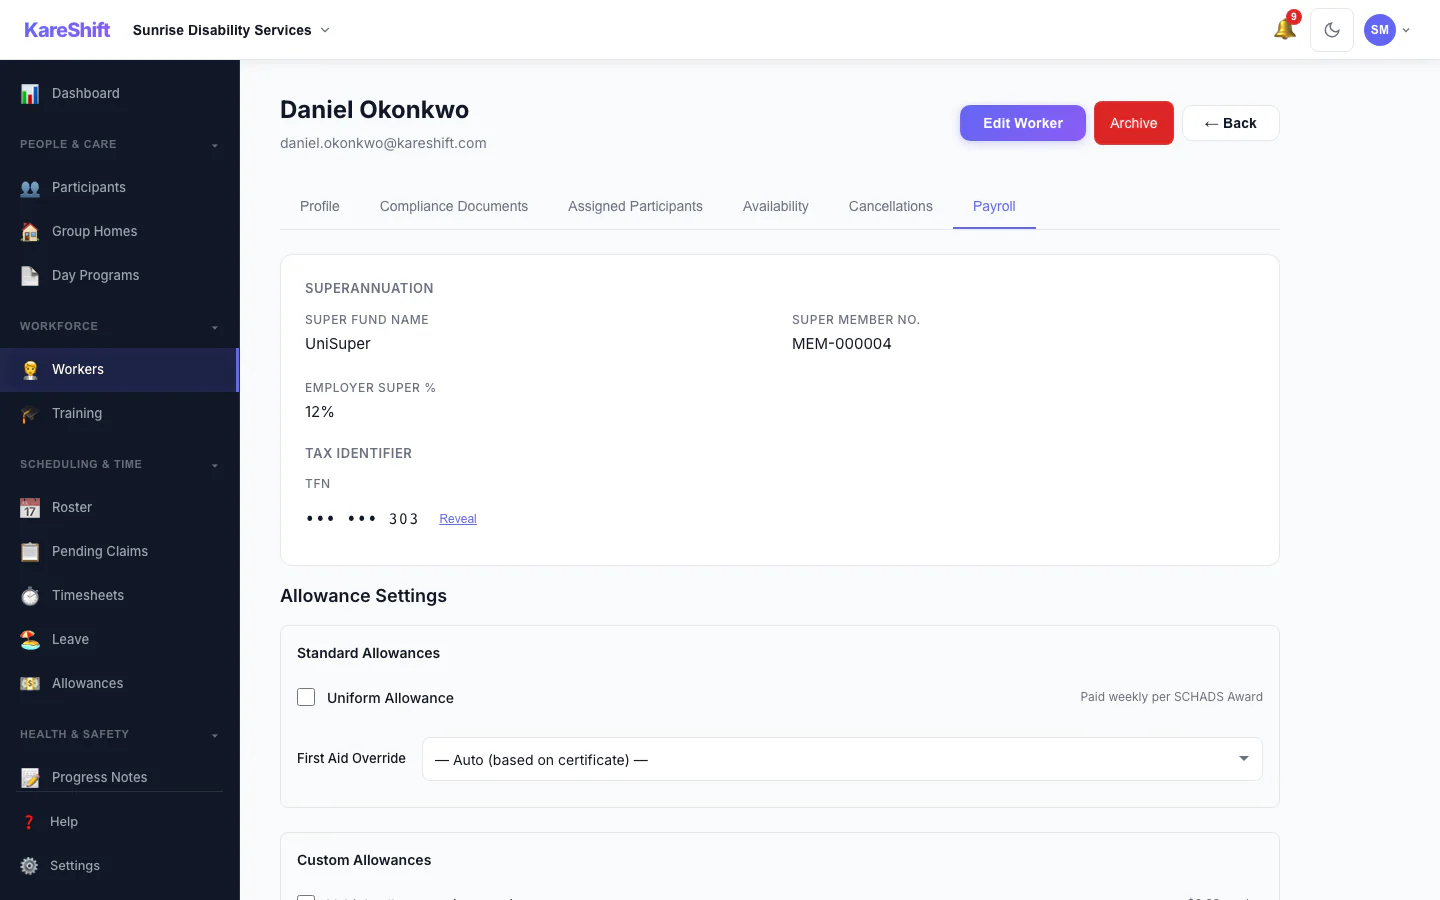Select the Payroll tab
Image resolution: width=1440 pixels, height=900 pixels.
point(994,206)
